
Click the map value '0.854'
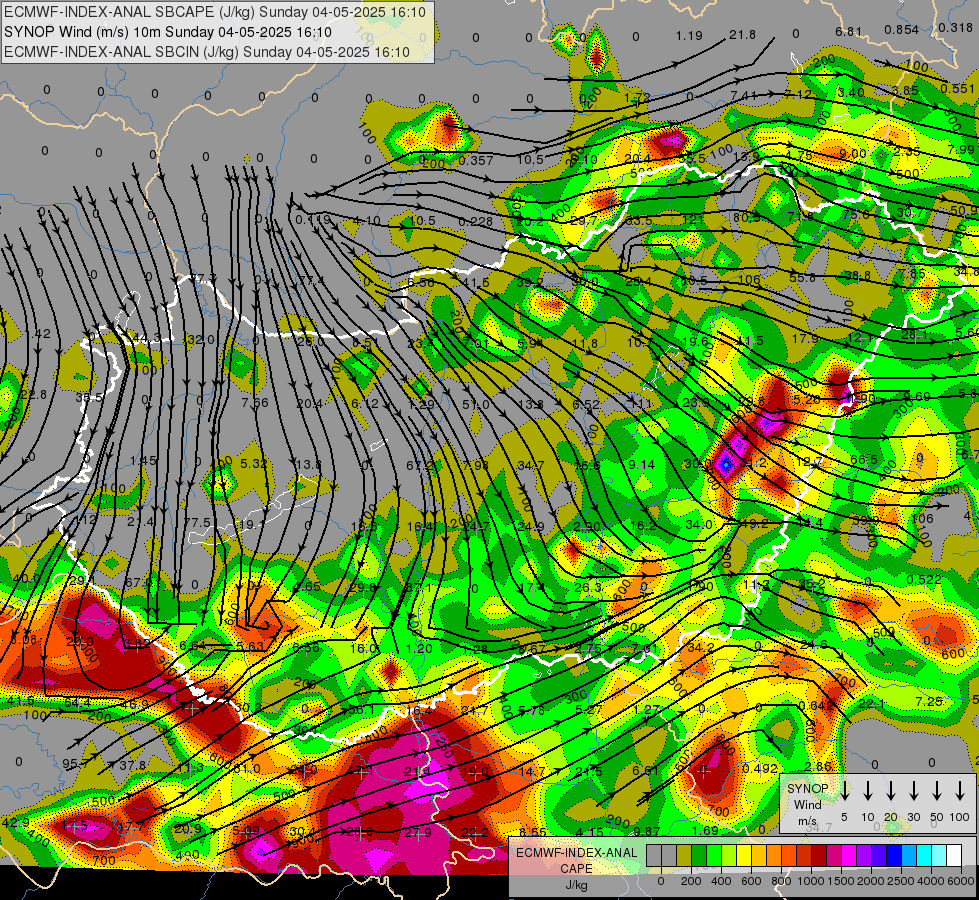(902, 30)
